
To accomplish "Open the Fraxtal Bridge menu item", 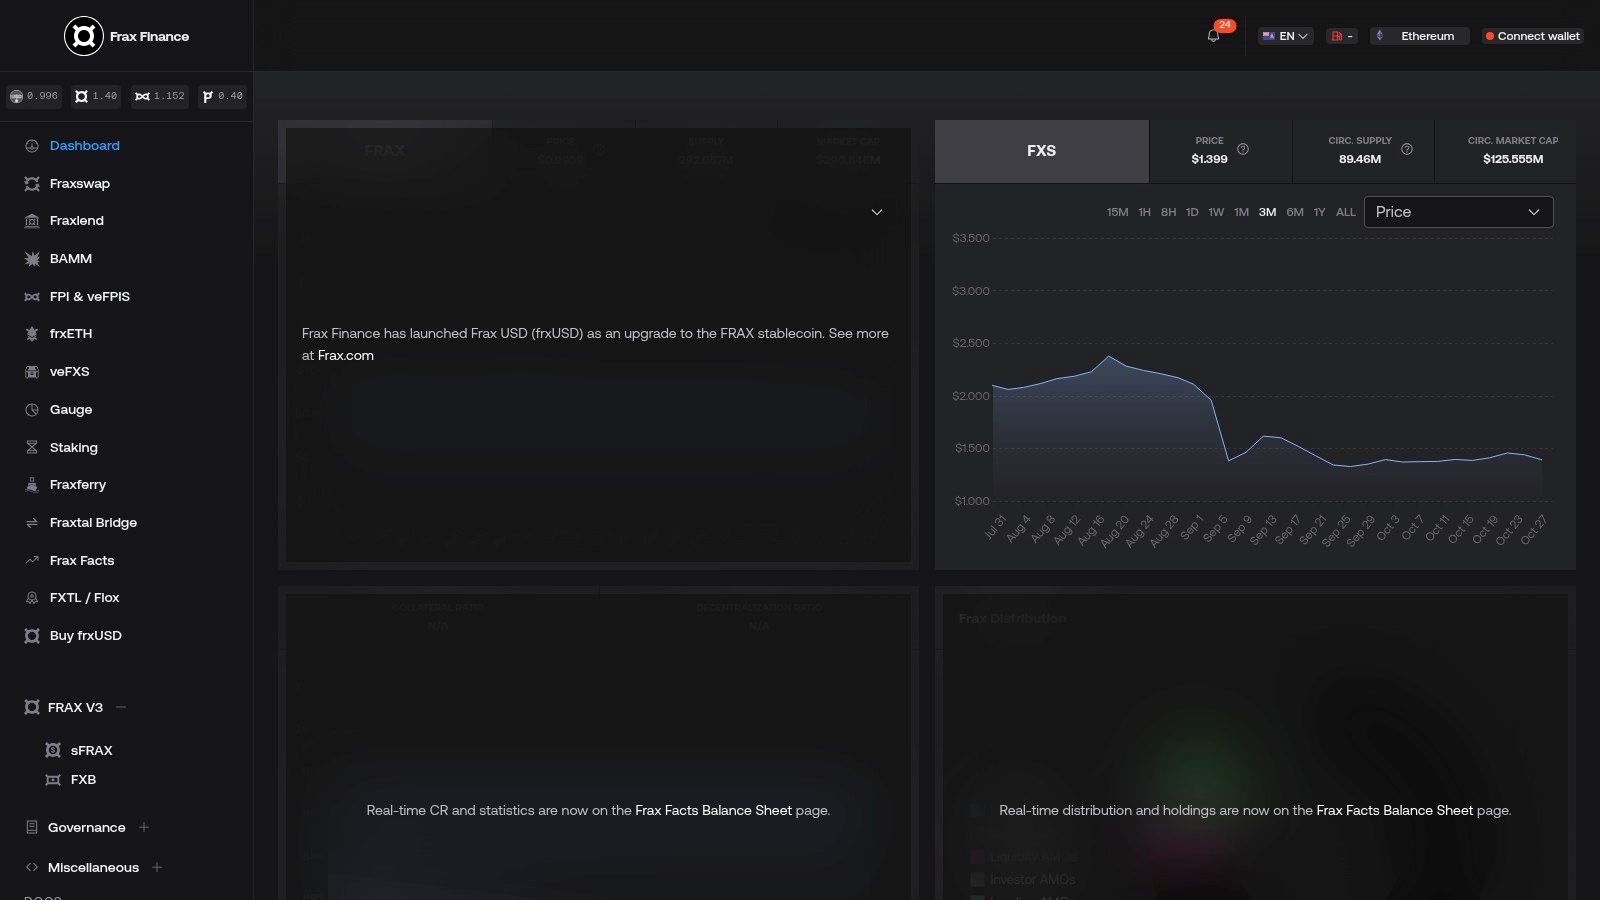I will tap(93, 523).
